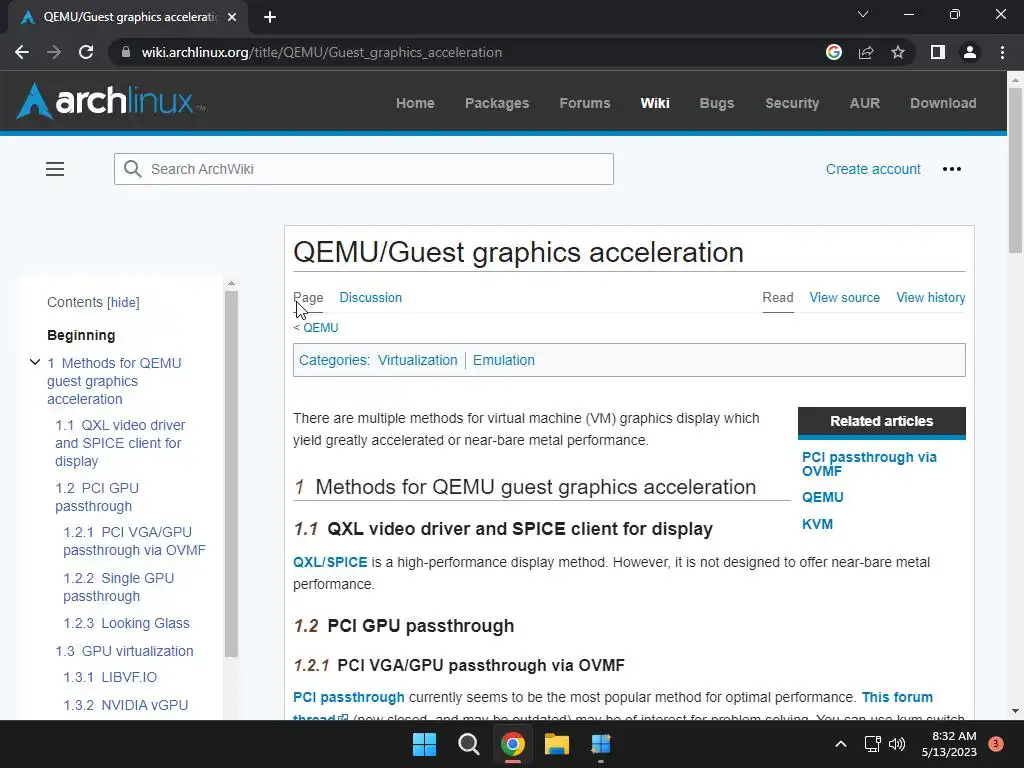The image size is (1024, 768).
Task: Click the search magnifier in ArchWiki box
Action: pyautogui.click(x=133, y=169)
